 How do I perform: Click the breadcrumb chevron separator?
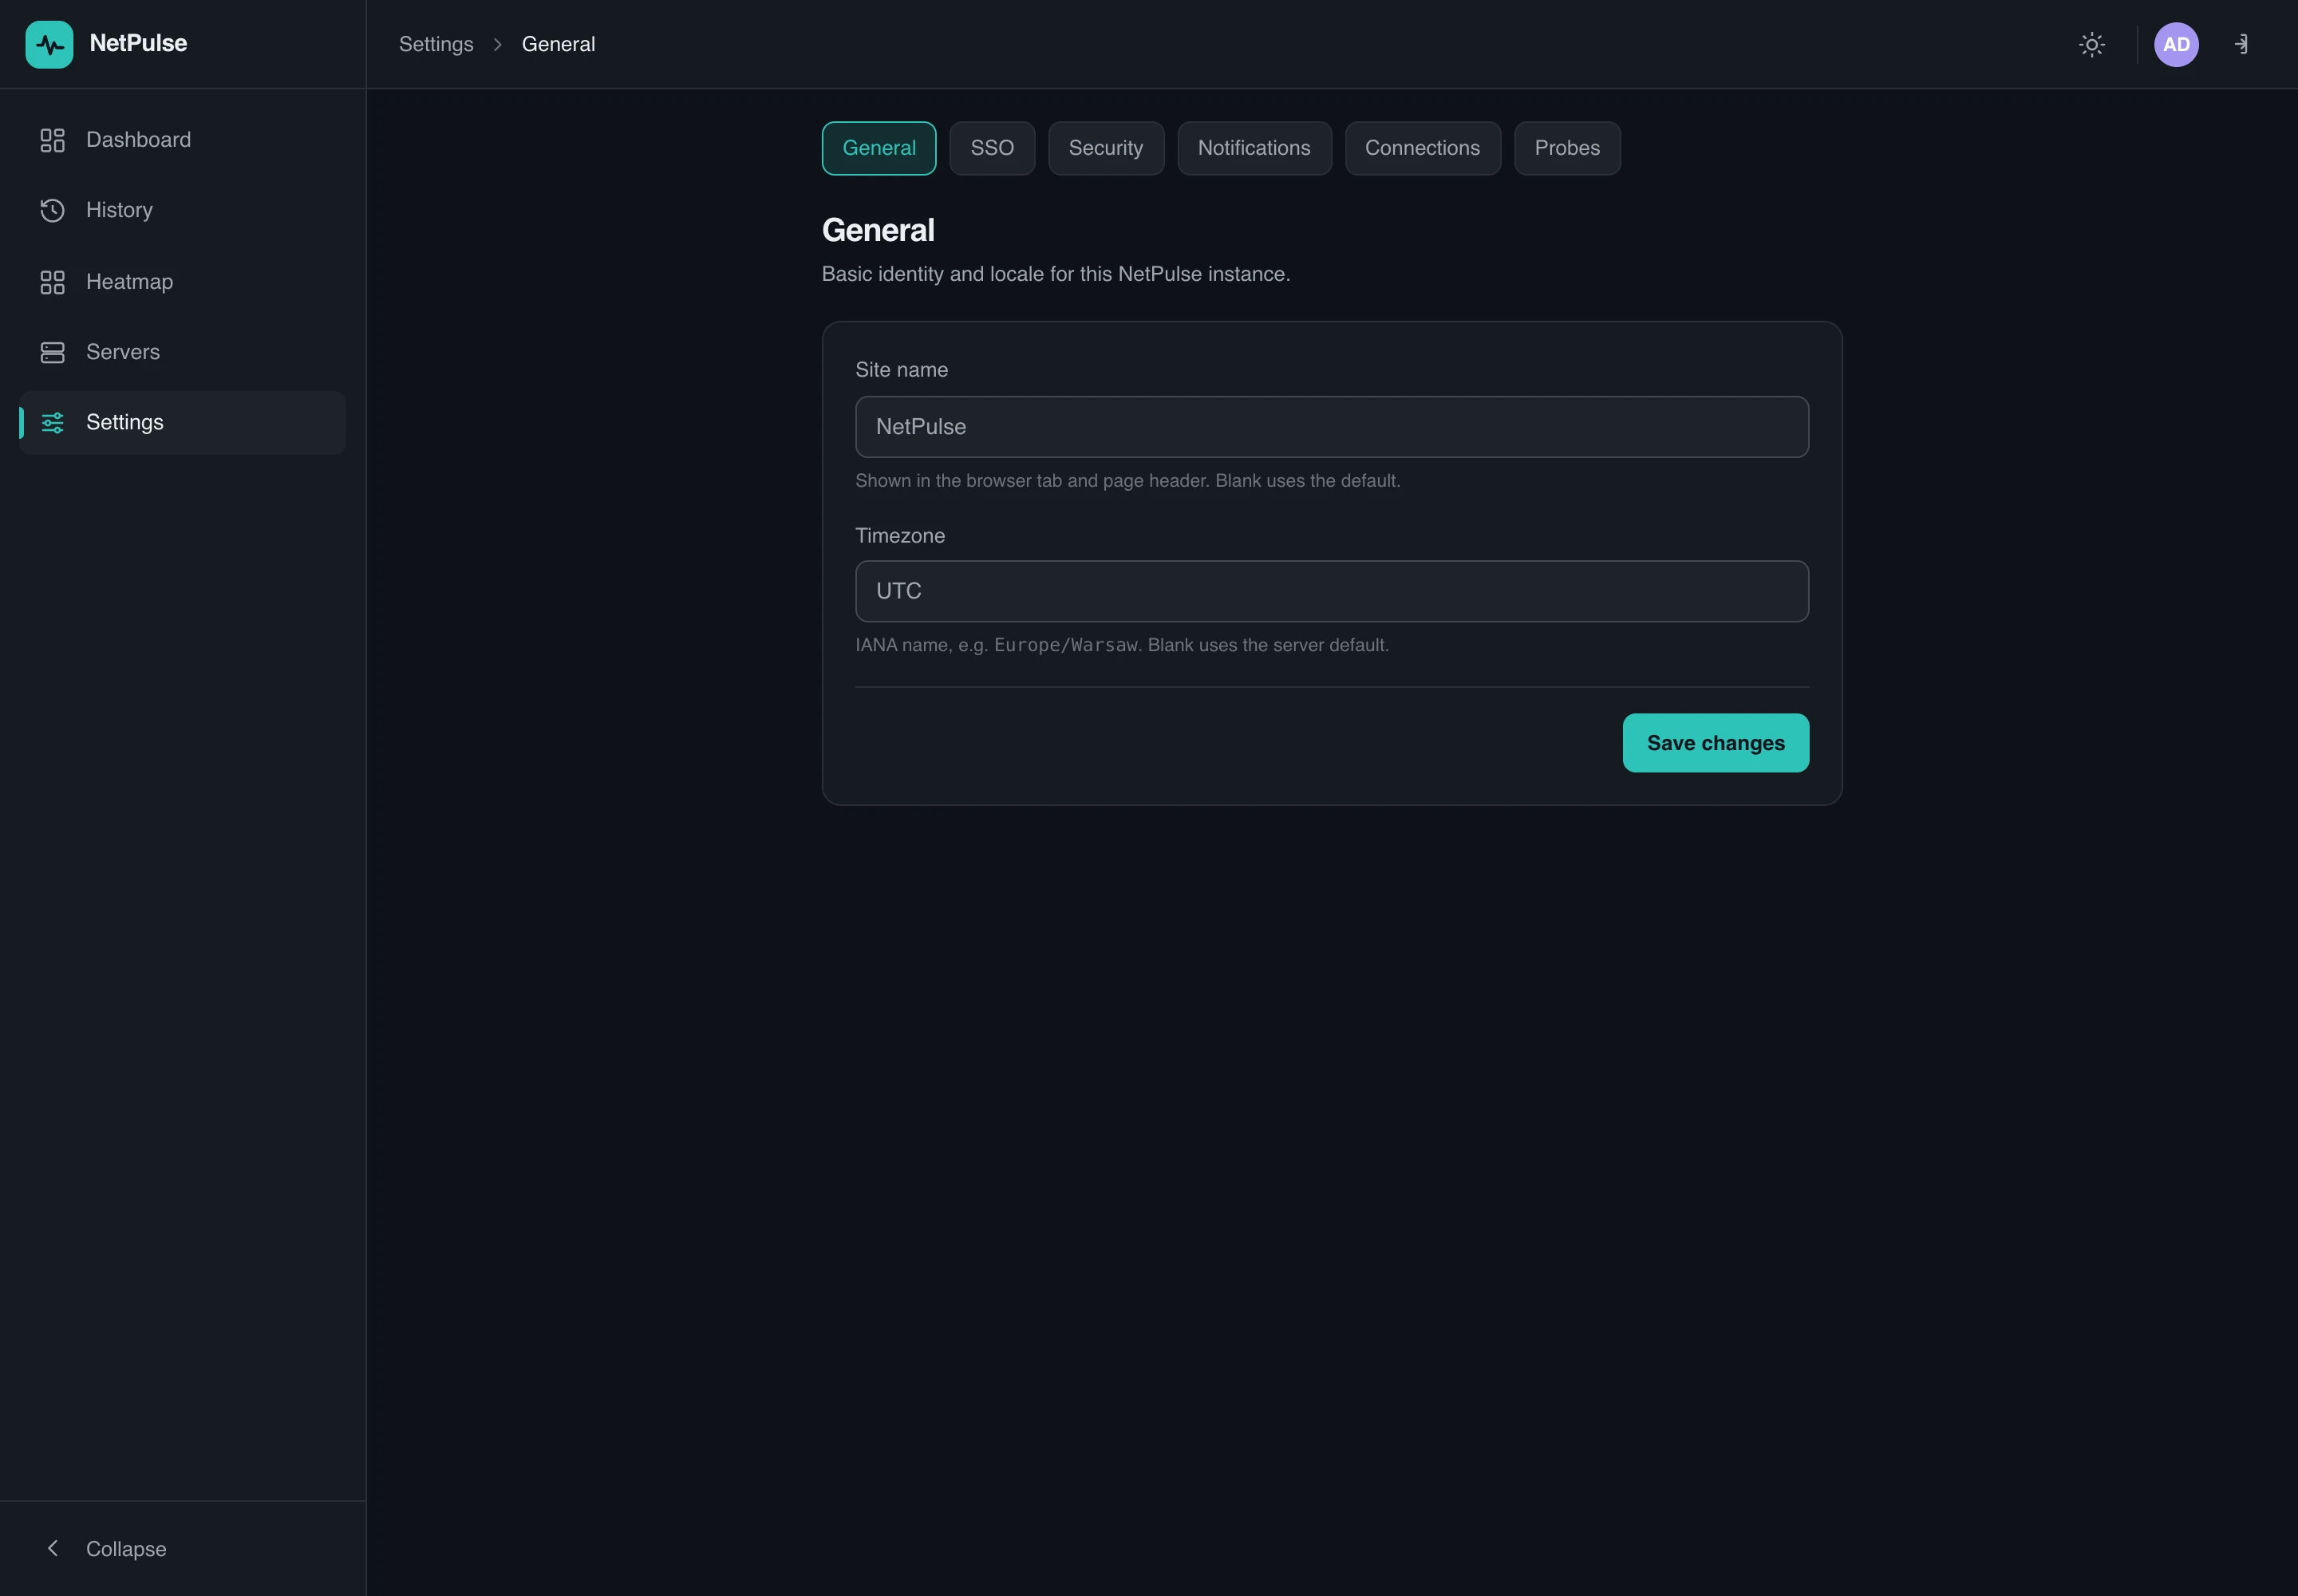click(497, 44)
